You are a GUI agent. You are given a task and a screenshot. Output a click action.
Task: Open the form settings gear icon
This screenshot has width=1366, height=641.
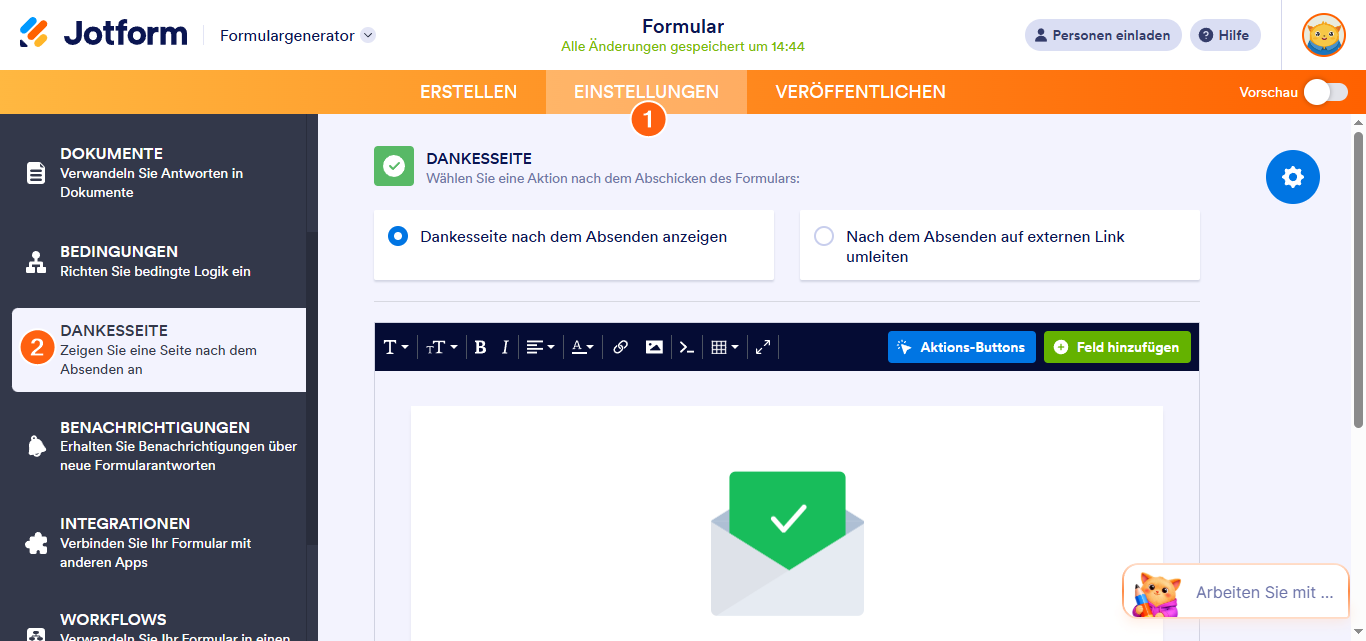[1292, 177]
